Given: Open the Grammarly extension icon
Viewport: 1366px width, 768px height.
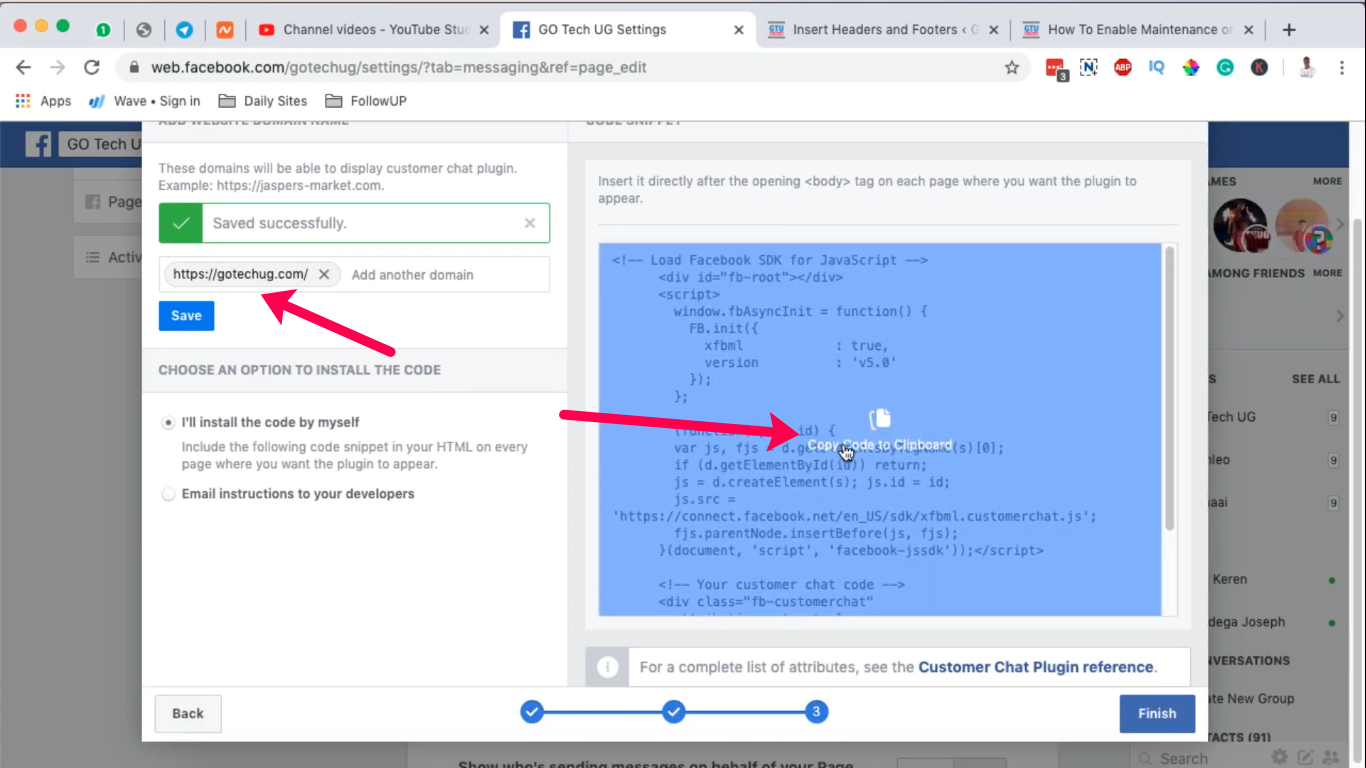Looking at the screenshot, I should (x=1225, y=68).
